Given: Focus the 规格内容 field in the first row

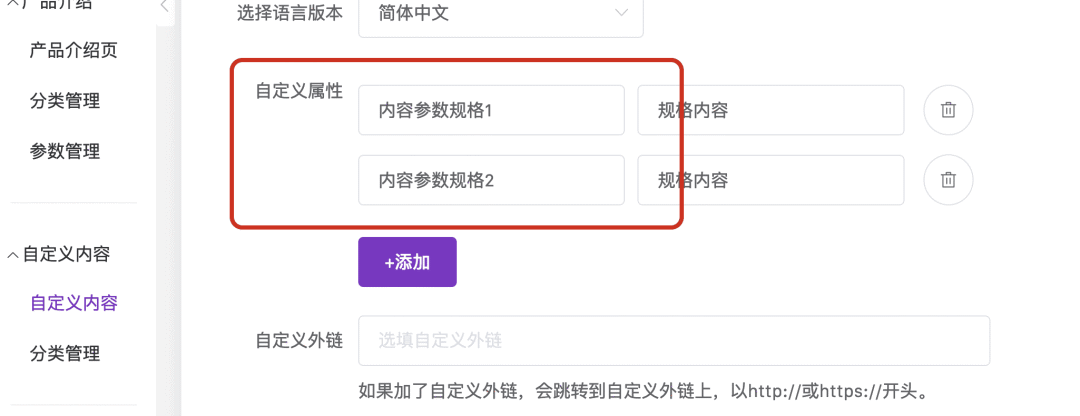Looking at the screenshot, I should tap(771, 110).
